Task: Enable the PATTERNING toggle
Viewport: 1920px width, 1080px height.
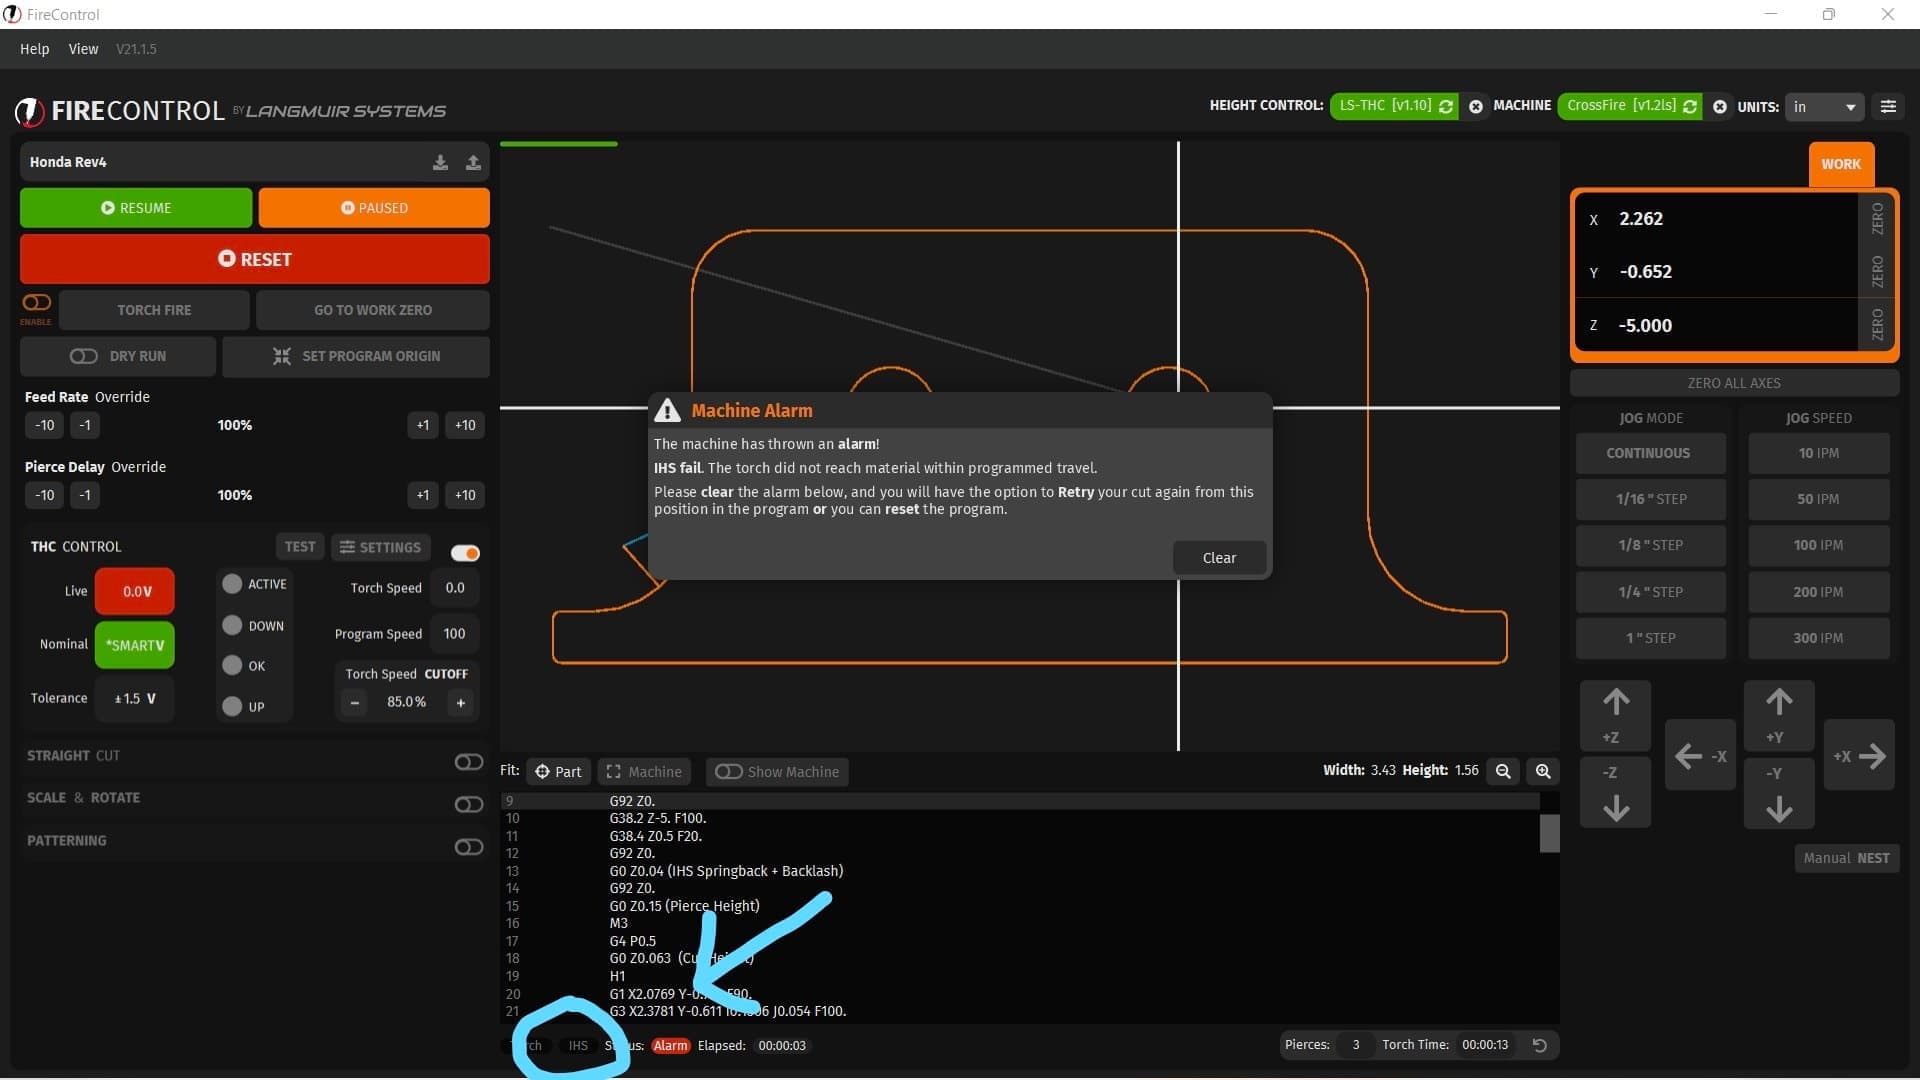Action: (468, 847)
